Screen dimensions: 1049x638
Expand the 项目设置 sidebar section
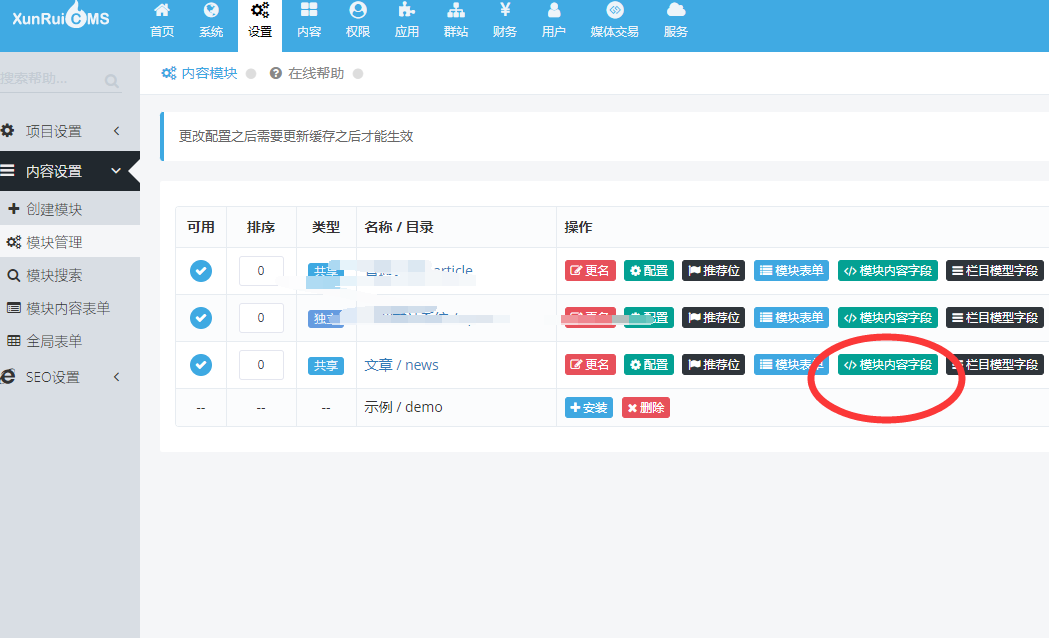(70, 131)
